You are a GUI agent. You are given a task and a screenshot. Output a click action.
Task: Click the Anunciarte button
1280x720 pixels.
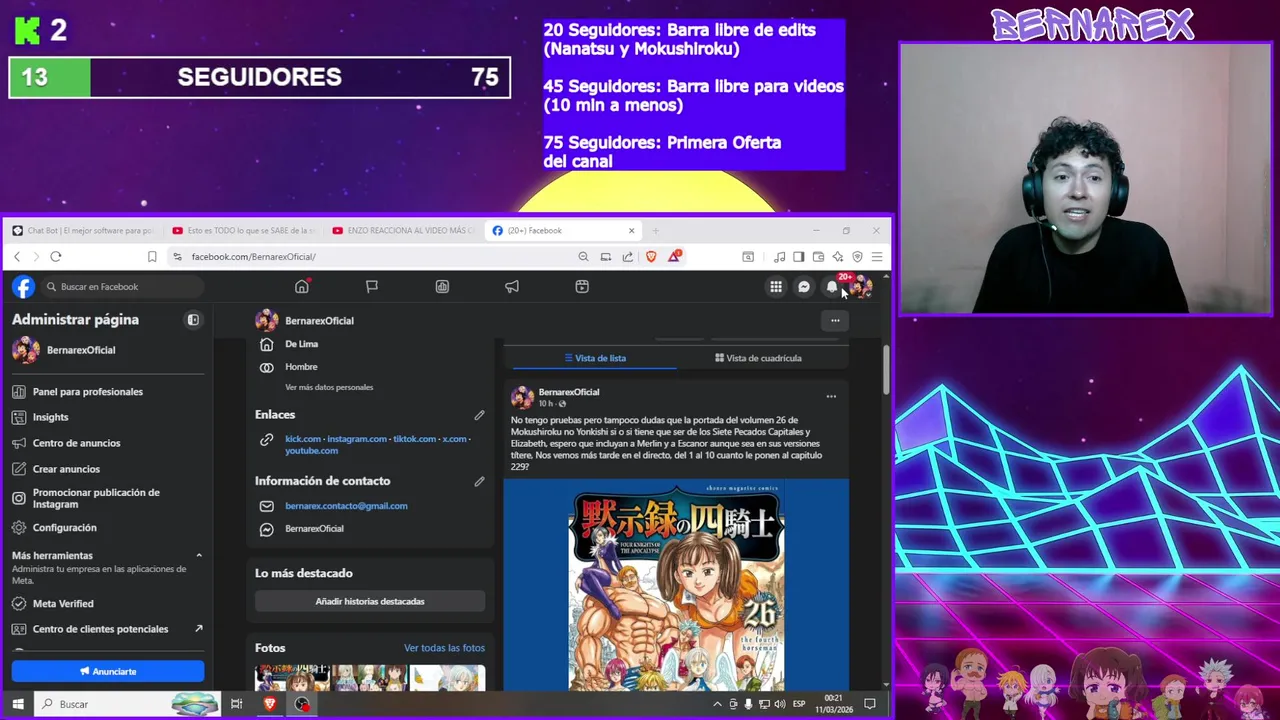pyautogui.click(x=108, y=672)
